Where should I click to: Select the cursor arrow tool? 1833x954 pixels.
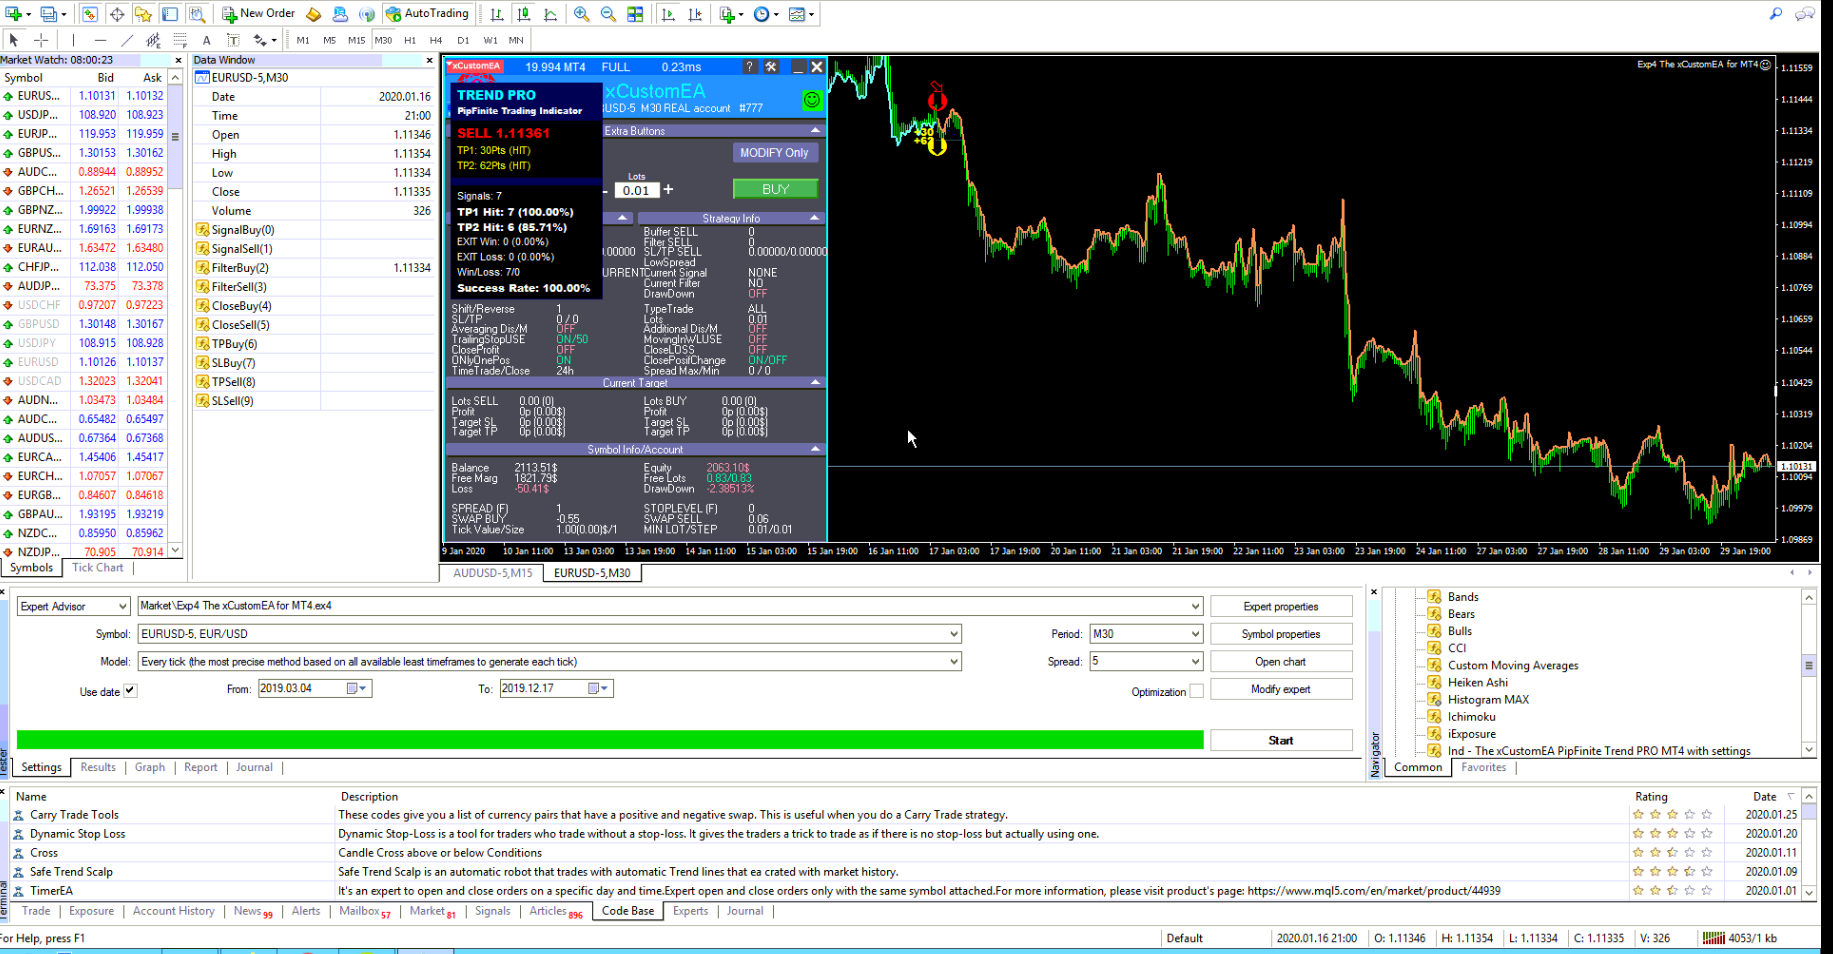[x=14, y=40]
